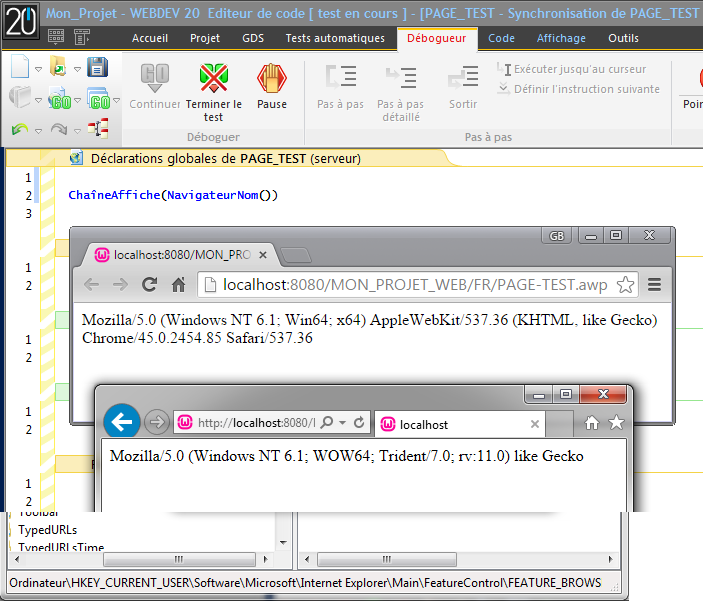
Task: Pause the debugger
Action: (x=272, y=86)
